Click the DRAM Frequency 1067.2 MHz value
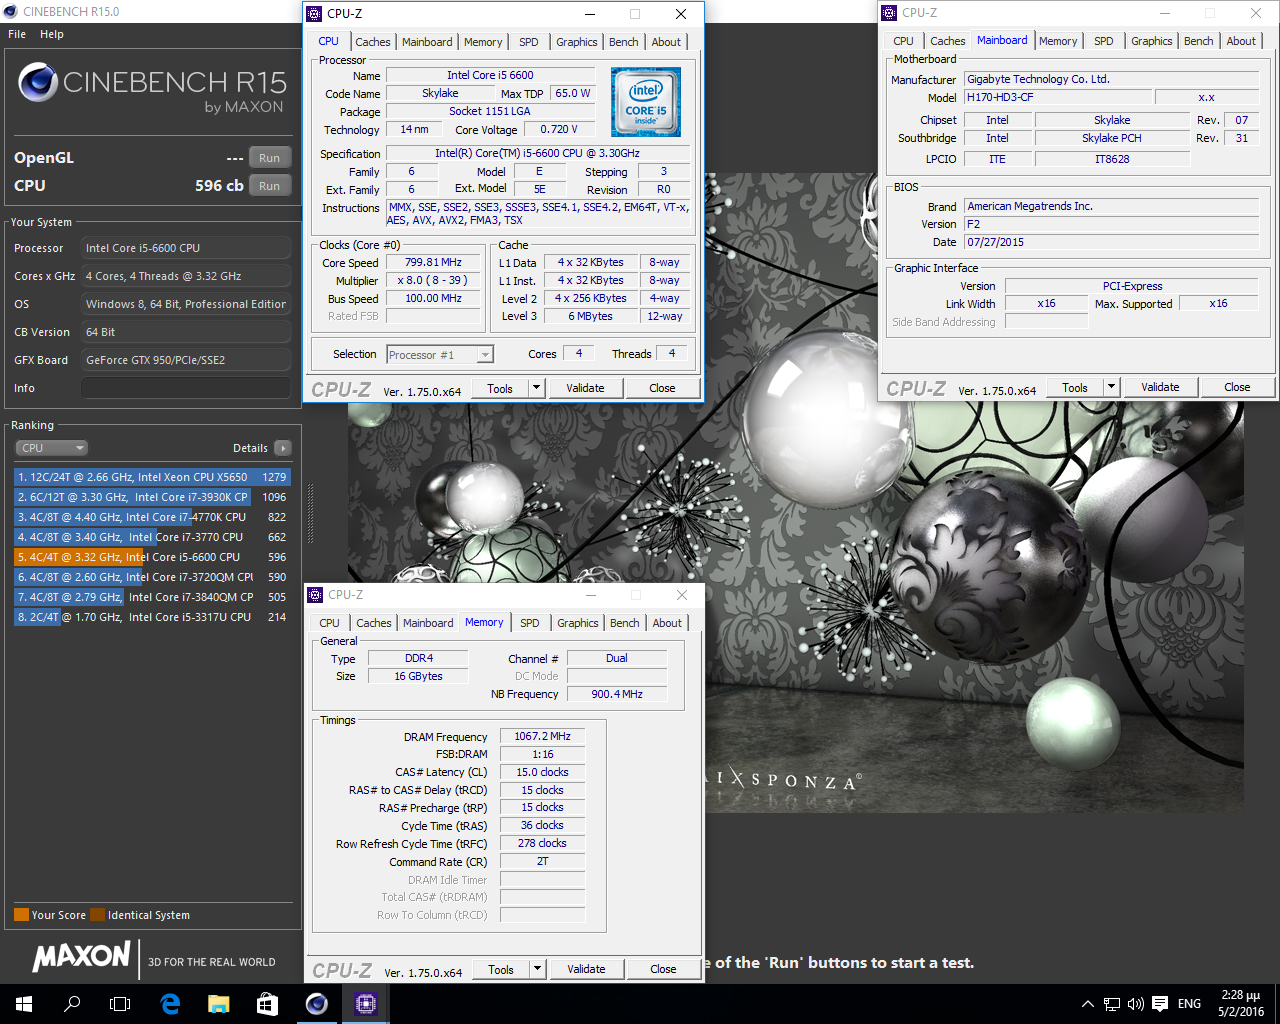The height and width of the screenshot is (1024, 1280). [542, 736]
